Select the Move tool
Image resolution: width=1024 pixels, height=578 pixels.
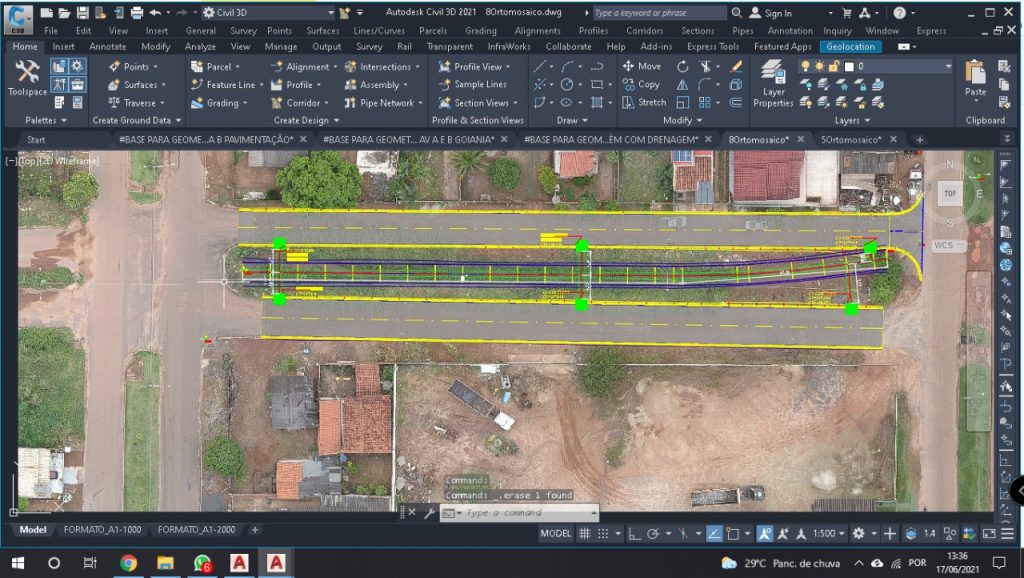tap(641, 66)
